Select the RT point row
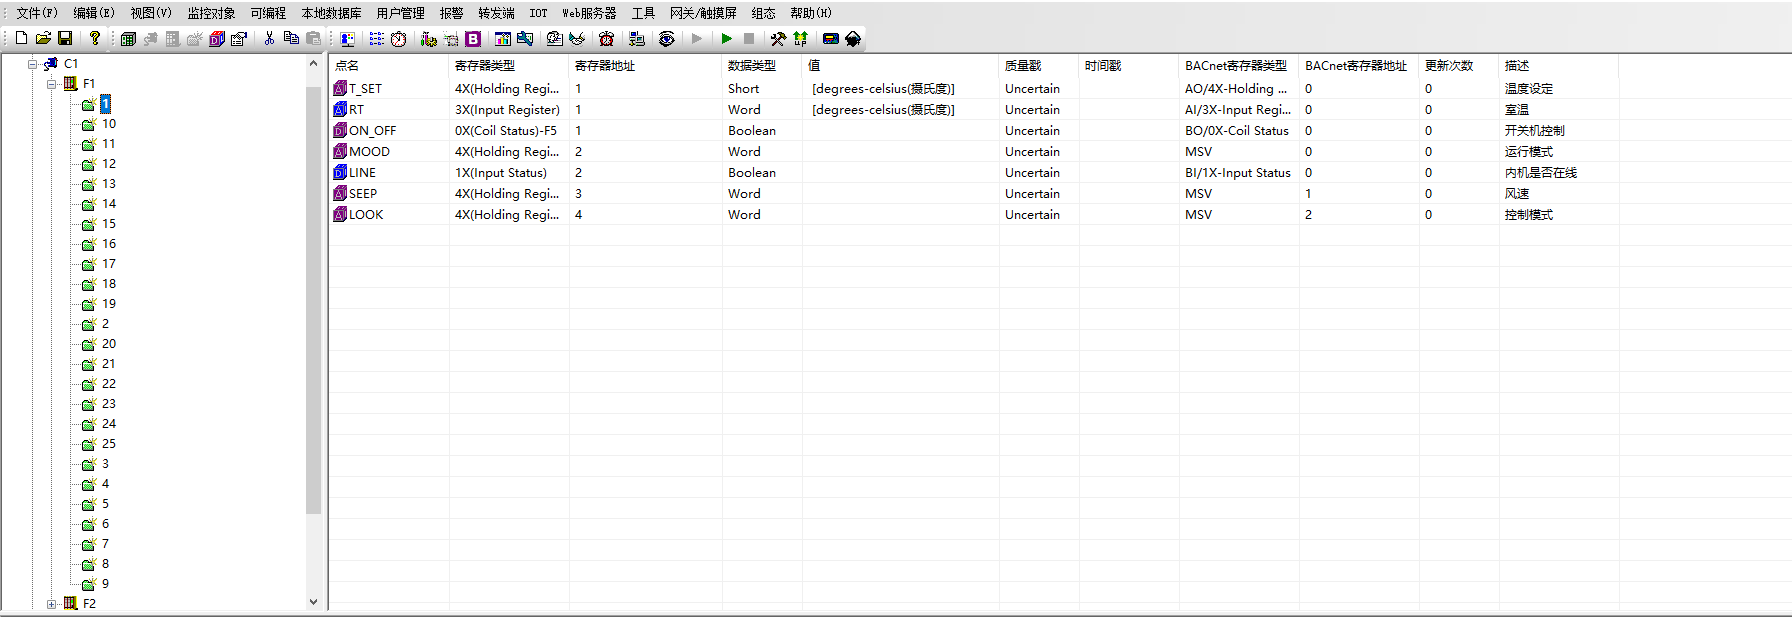The height and width of the screenshot is (617, 1792). click(x=974, y=110)
